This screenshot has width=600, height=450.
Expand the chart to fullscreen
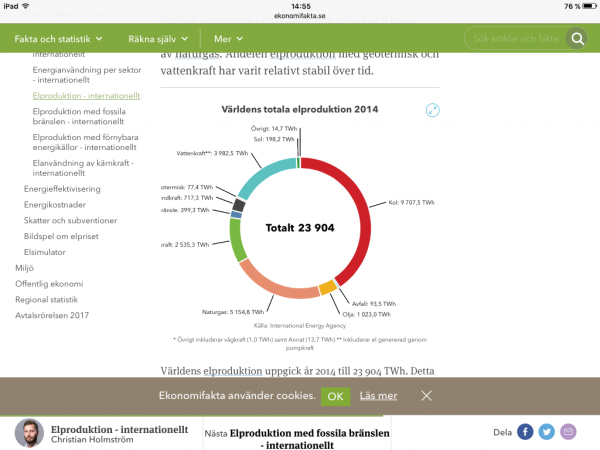[433, 110]
